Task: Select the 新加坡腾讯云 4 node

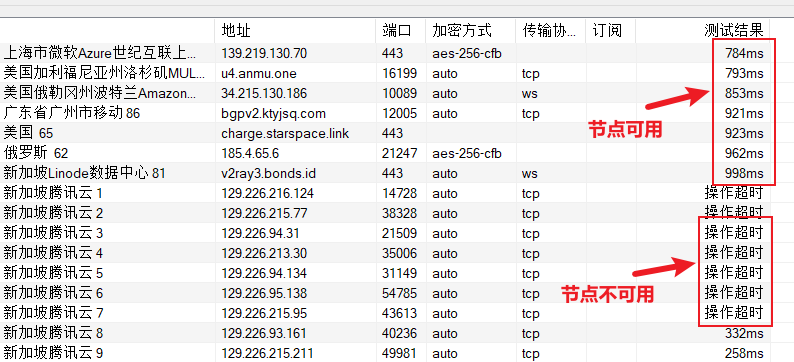Action: [x=53, y=253]
